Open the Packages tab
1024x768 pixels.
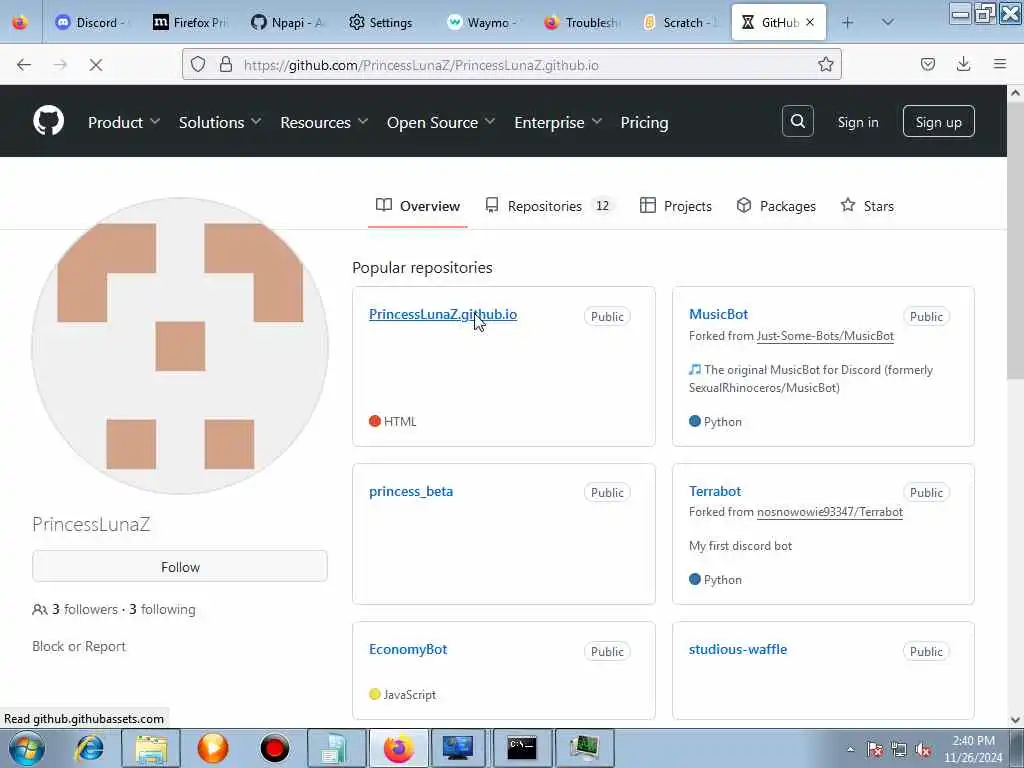(776, 206)
